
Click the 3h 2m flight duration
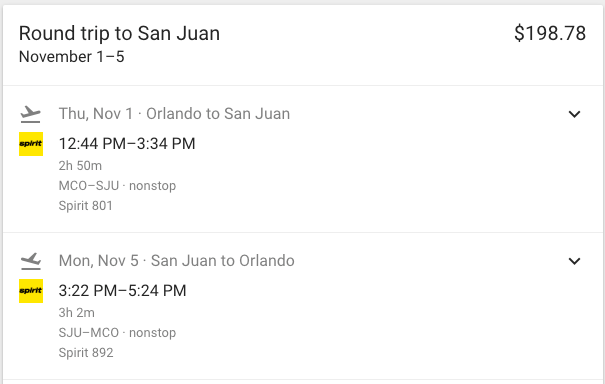(76, 313)
